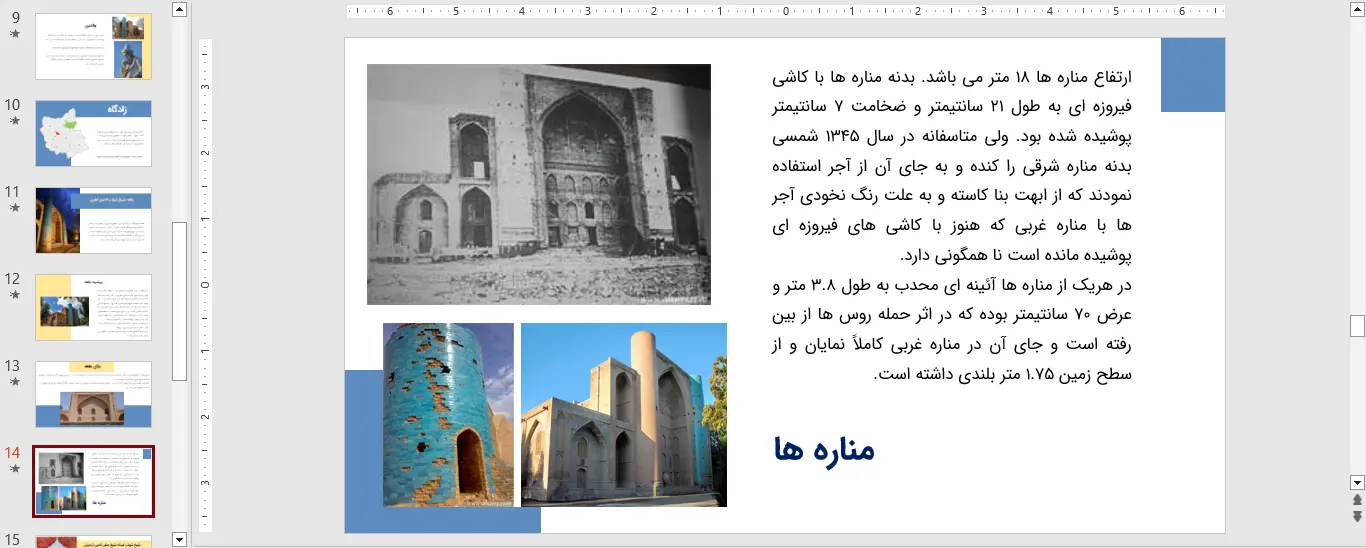Select the partially visible slide 15 thumbnail
Screen dimensions: 1366x548
coord(94,541)
